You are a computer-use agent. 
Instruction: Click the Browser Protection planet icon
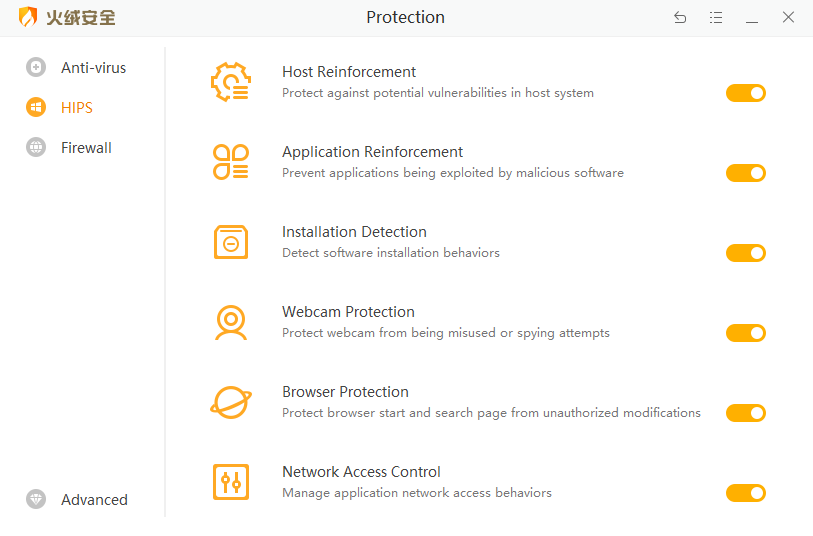click(230, 402)
